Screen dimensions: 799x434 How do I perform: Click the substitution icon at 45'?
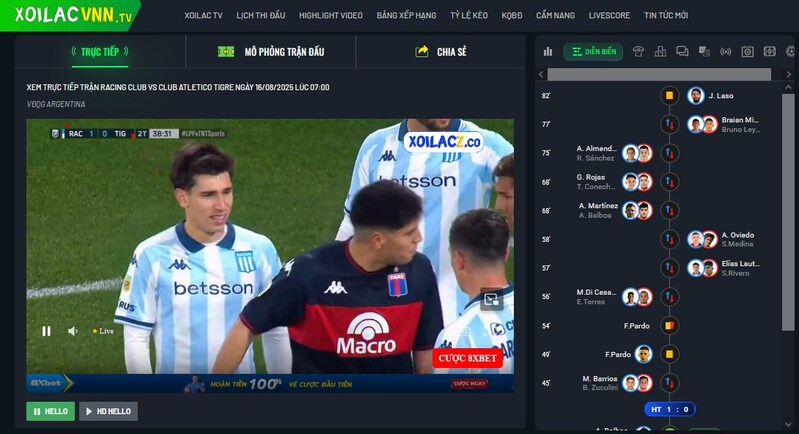pyautogui.click(x=670, y=383)
